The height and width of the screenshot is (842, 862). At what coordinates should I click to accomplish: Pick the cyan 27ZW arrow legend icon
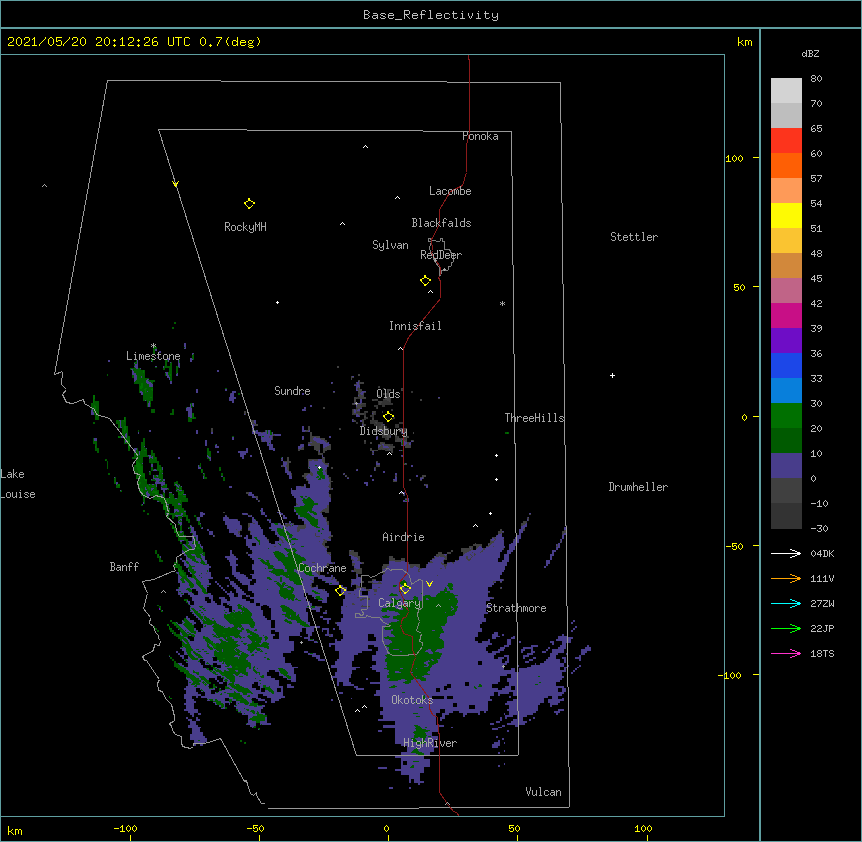point(786,603)
